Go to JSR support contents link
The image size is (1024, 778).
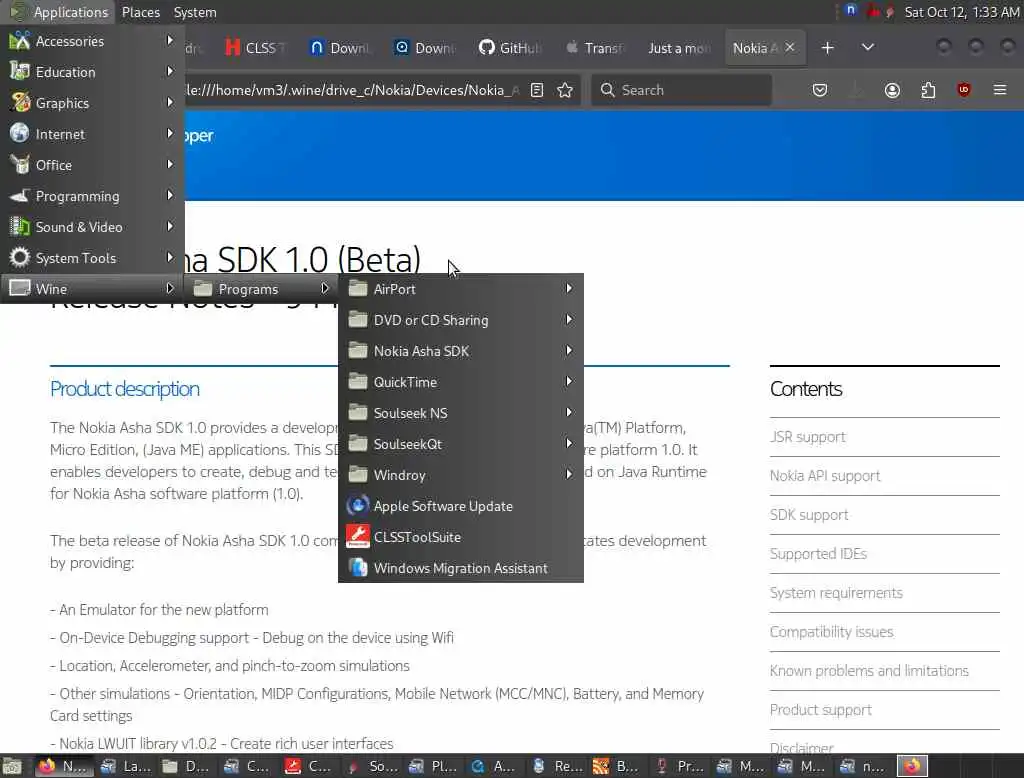pos(807,437)
